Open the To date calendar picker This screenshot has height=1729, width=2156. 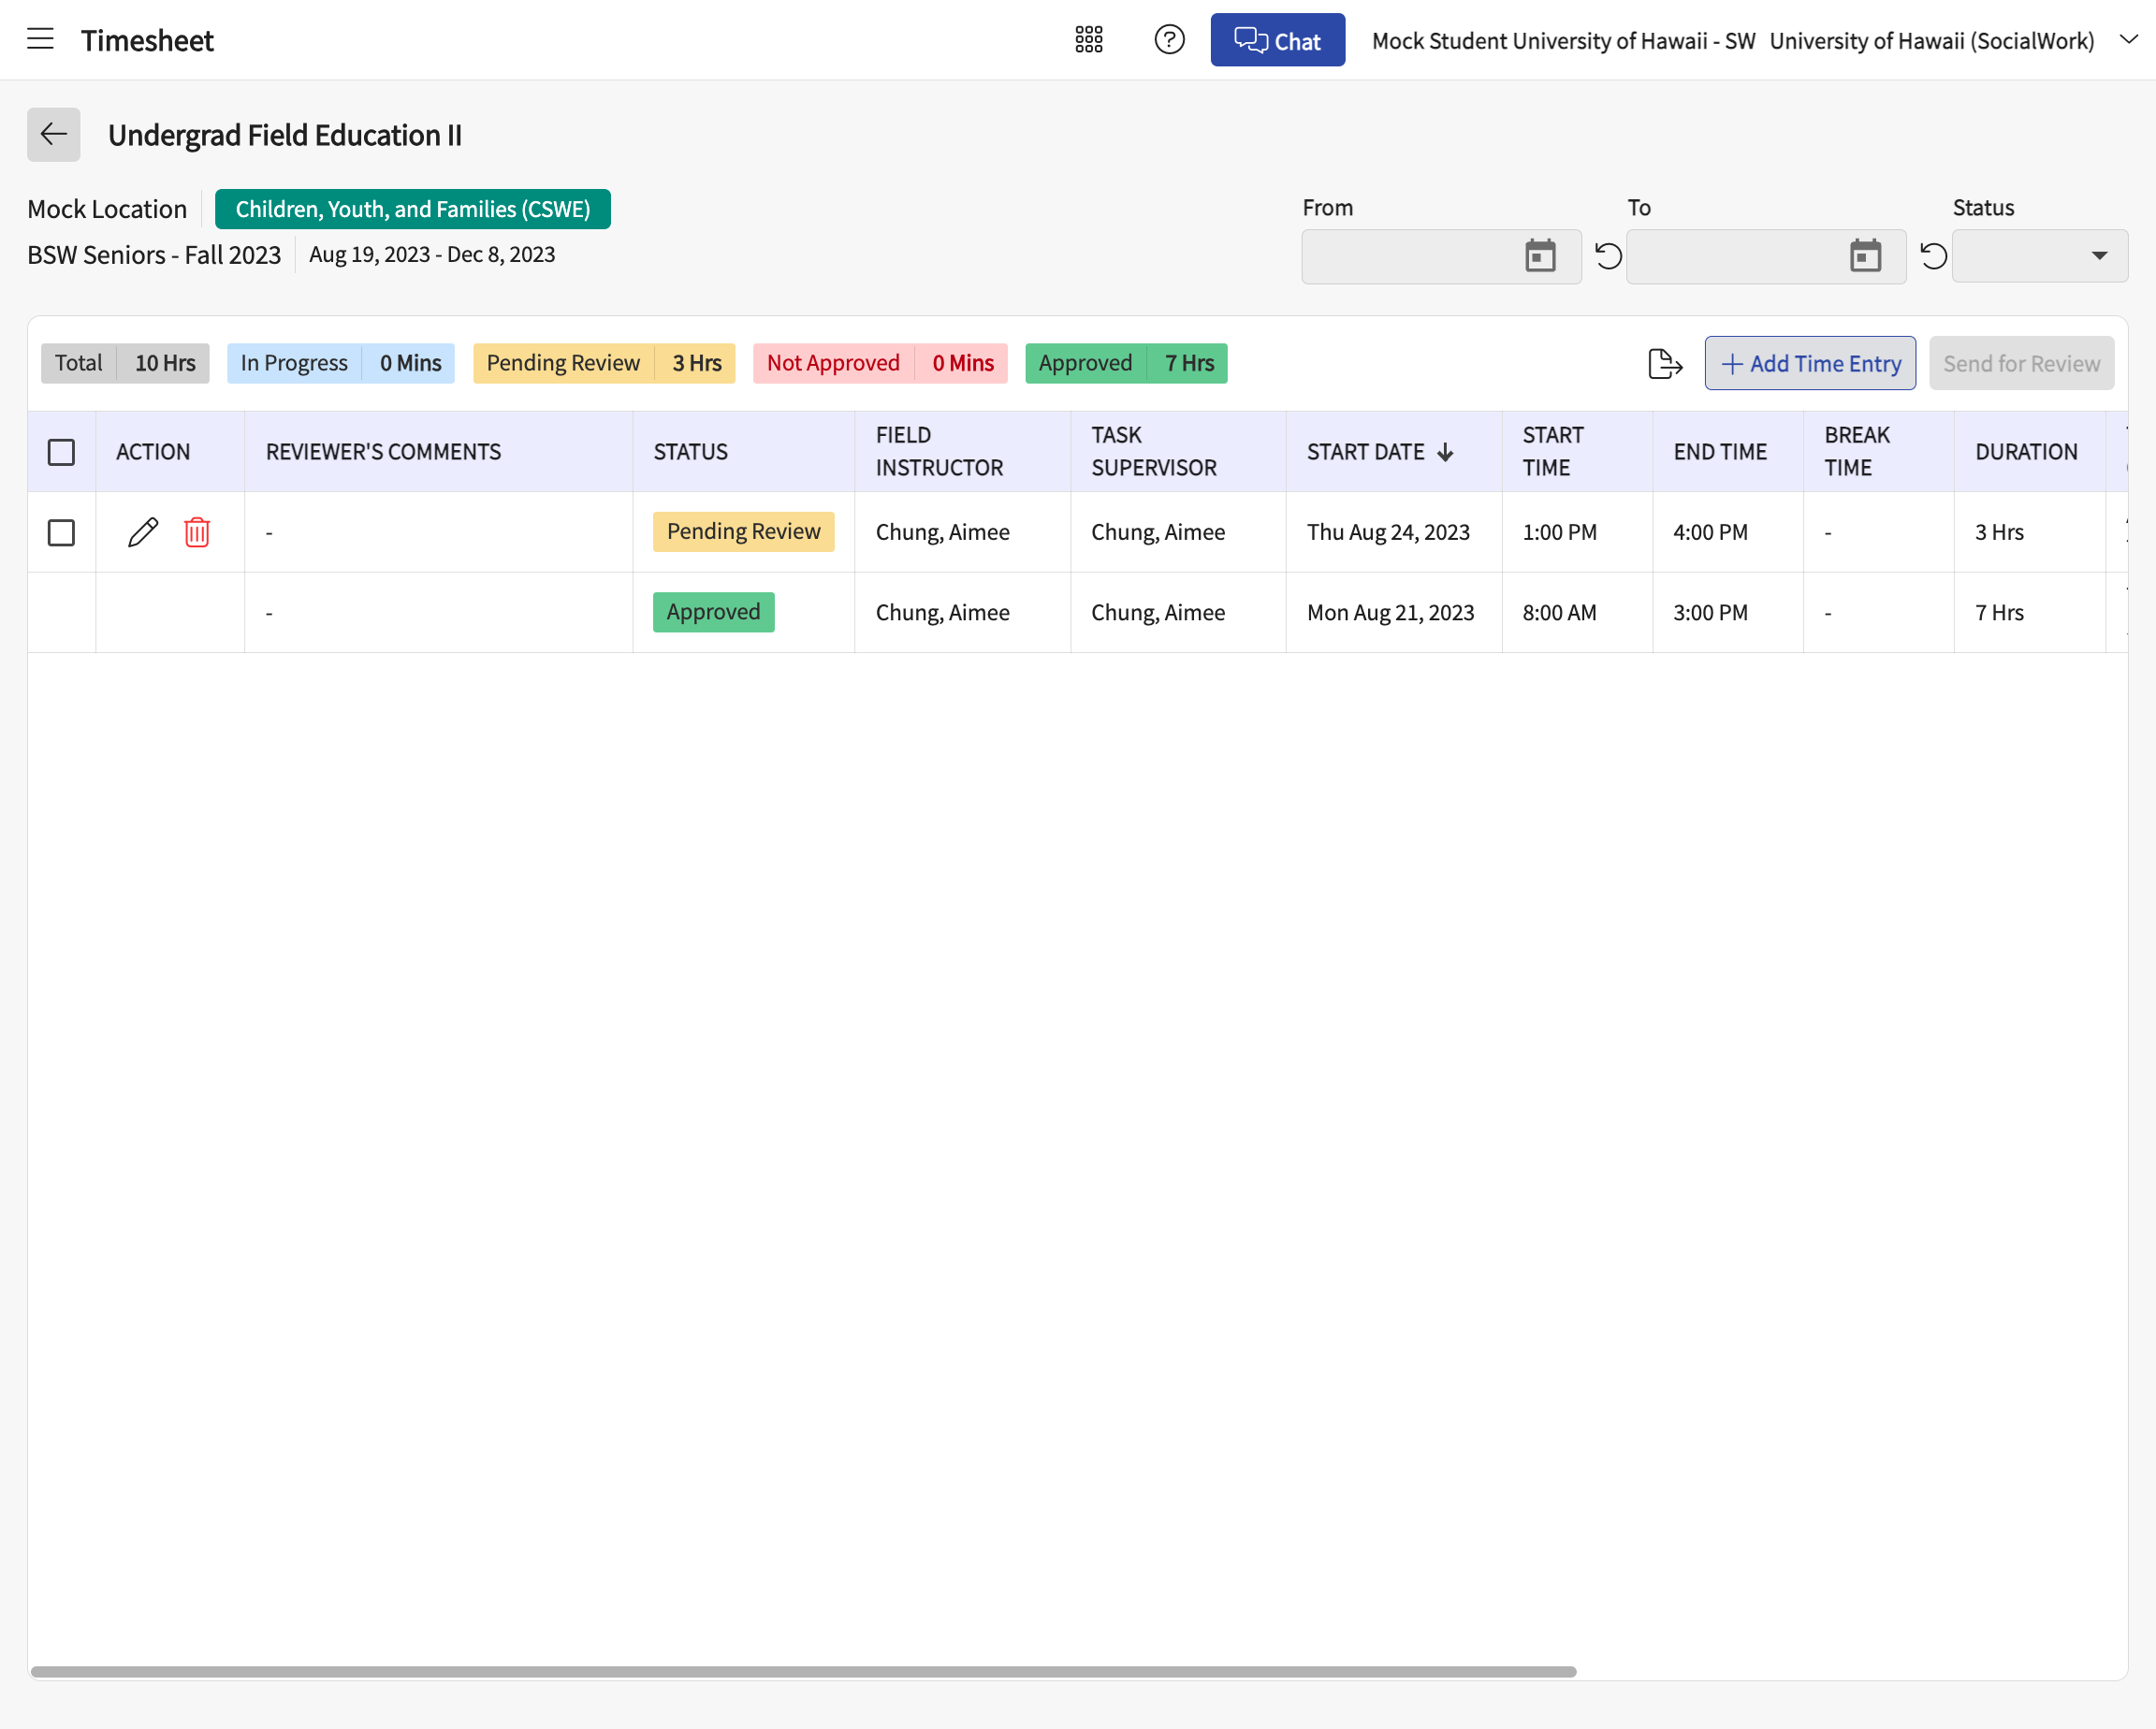point(1865,256)
